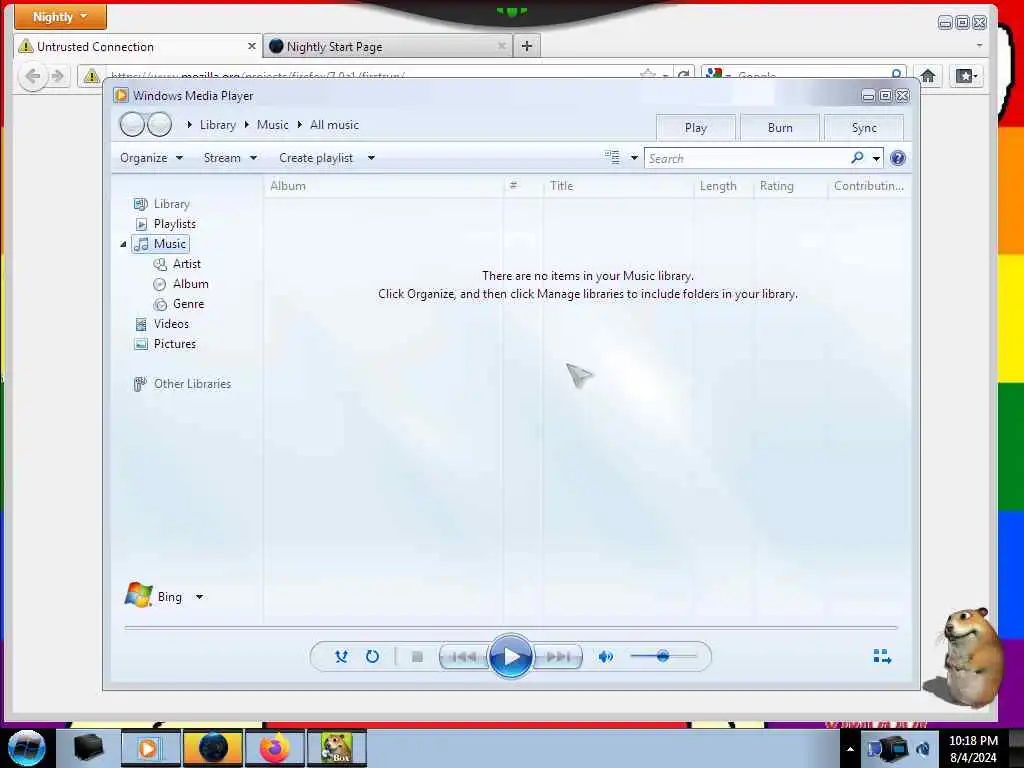Collapse the Music tree node
Viewport: 1024px width, 768px height.
(123, 244)
